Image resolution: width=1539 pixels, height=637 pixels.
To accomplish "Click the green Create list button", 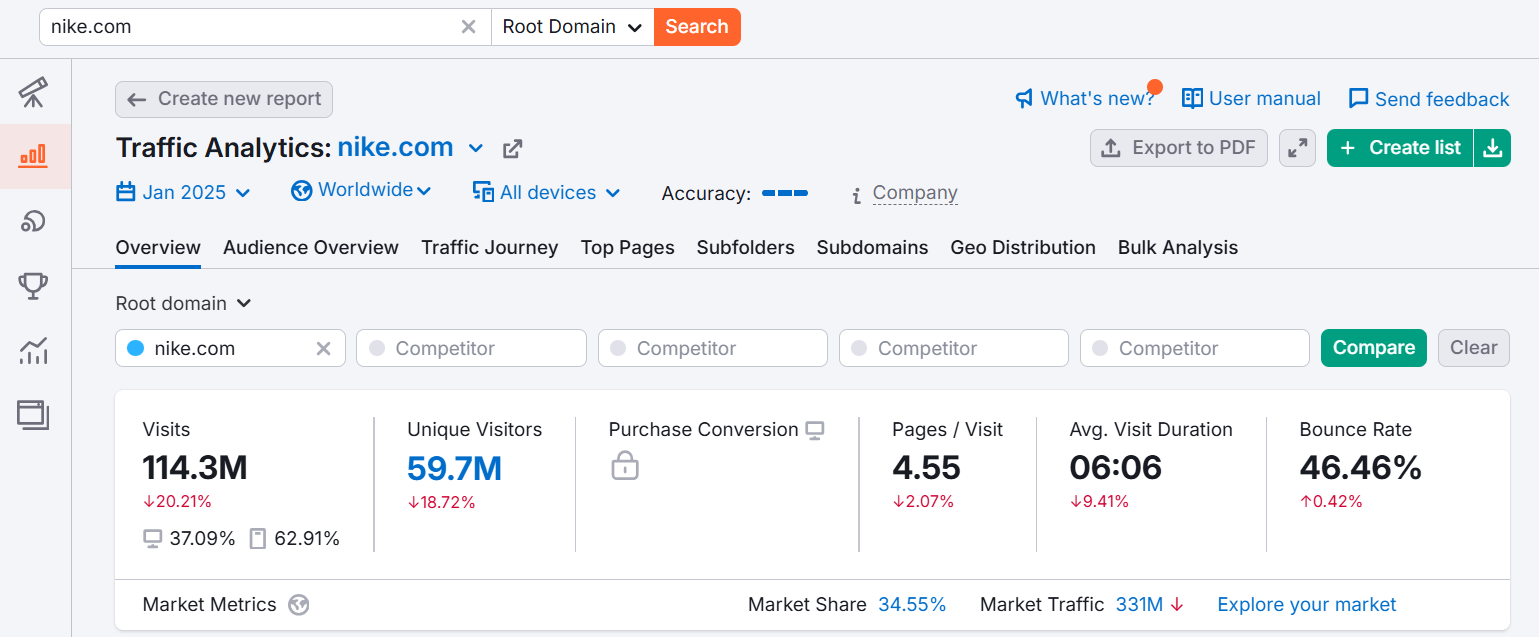I will pos(1401,148).
